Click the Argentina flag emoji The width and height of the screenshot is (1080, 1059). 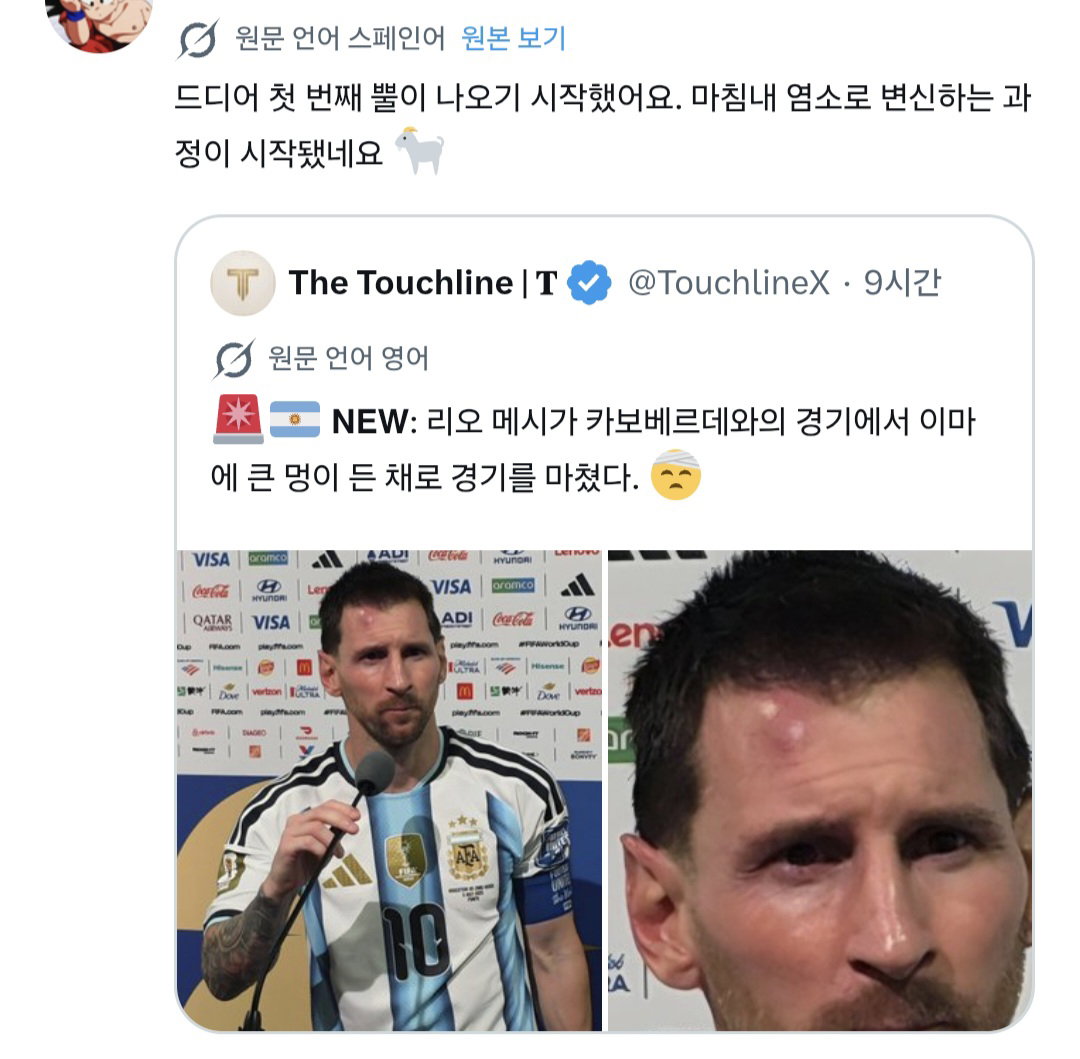(295, 419)
